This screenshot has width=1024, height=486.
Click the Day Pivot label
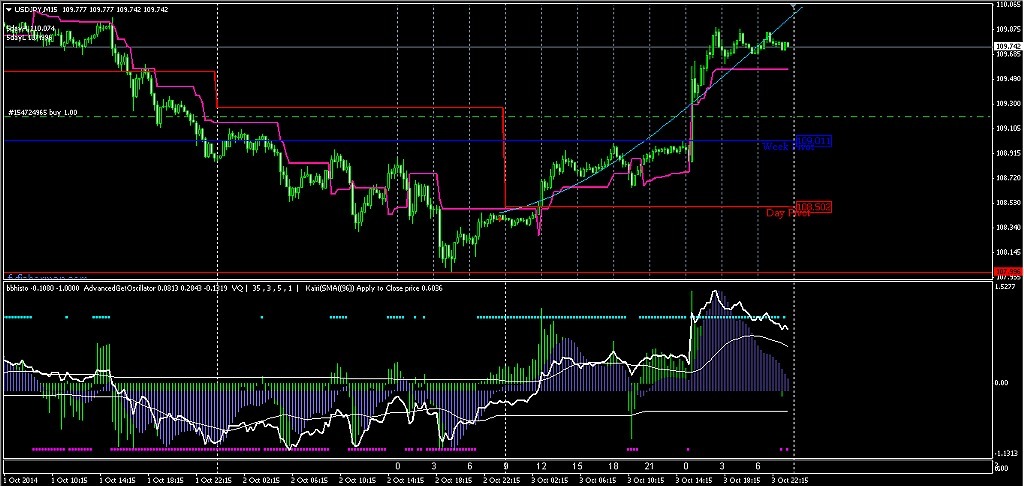788,213
